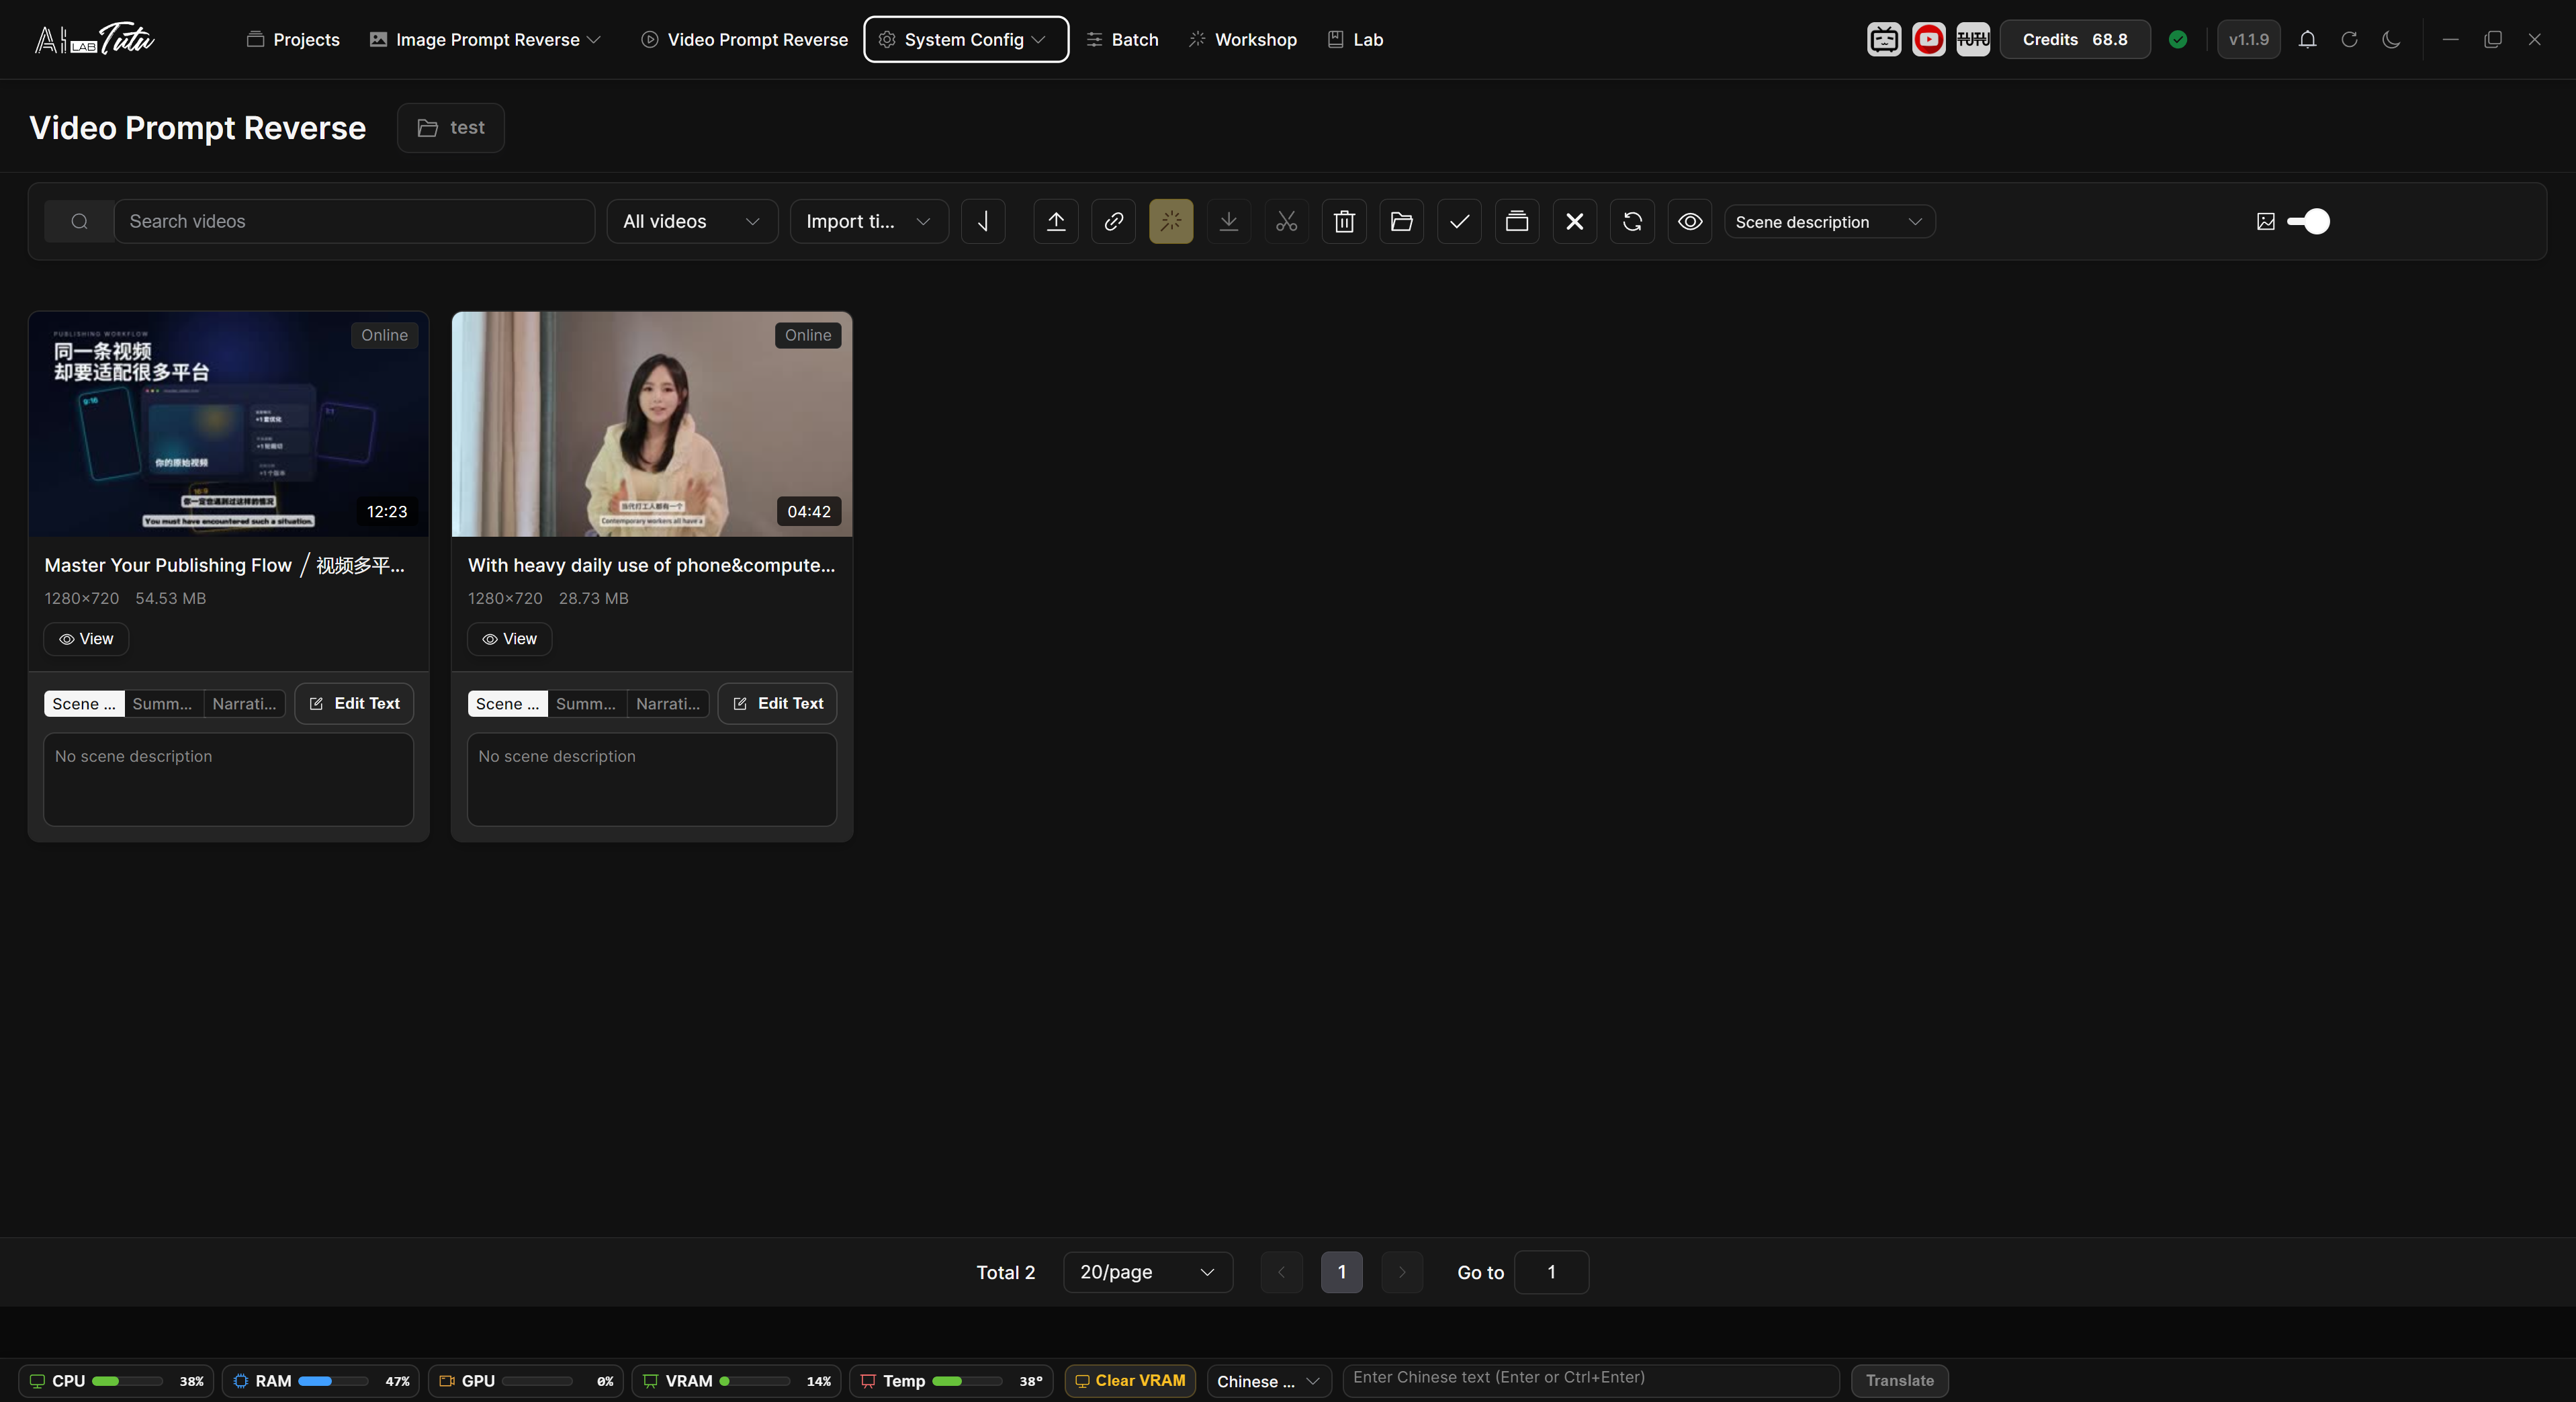Screen dimensions: 2576x1402
Task: Open the Scene description dropdown
Action: (1829, 221)
